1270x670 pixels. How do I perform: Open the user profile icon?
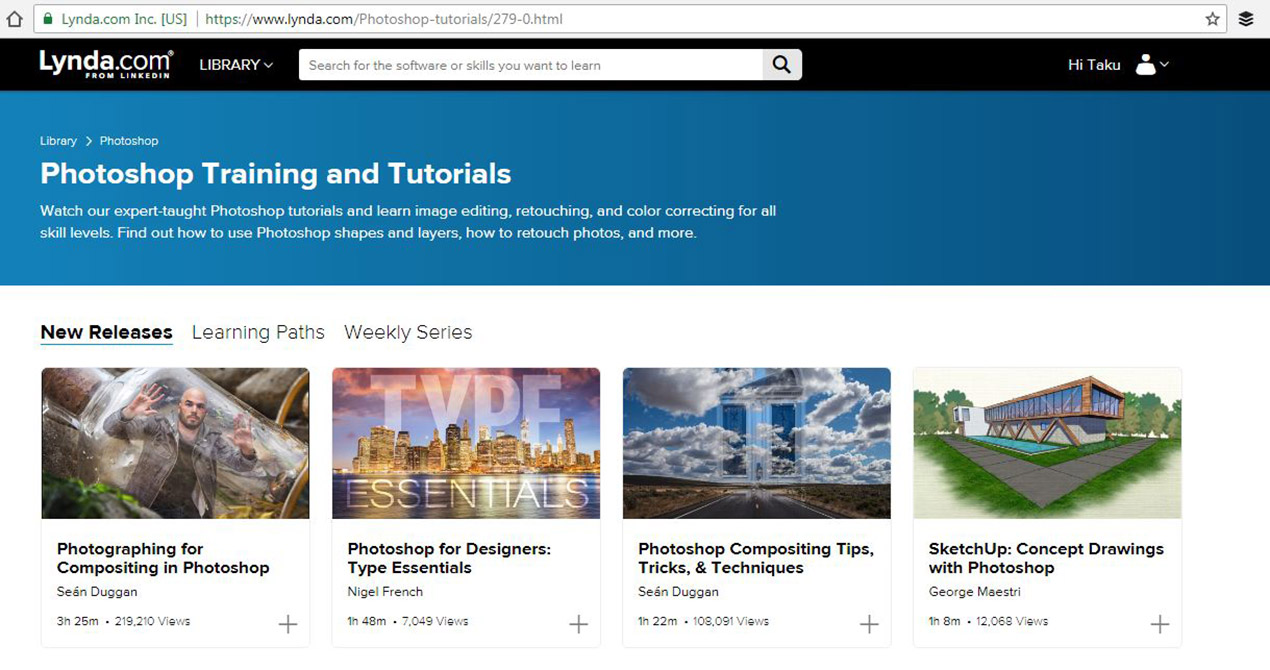tap(1146, 65)
